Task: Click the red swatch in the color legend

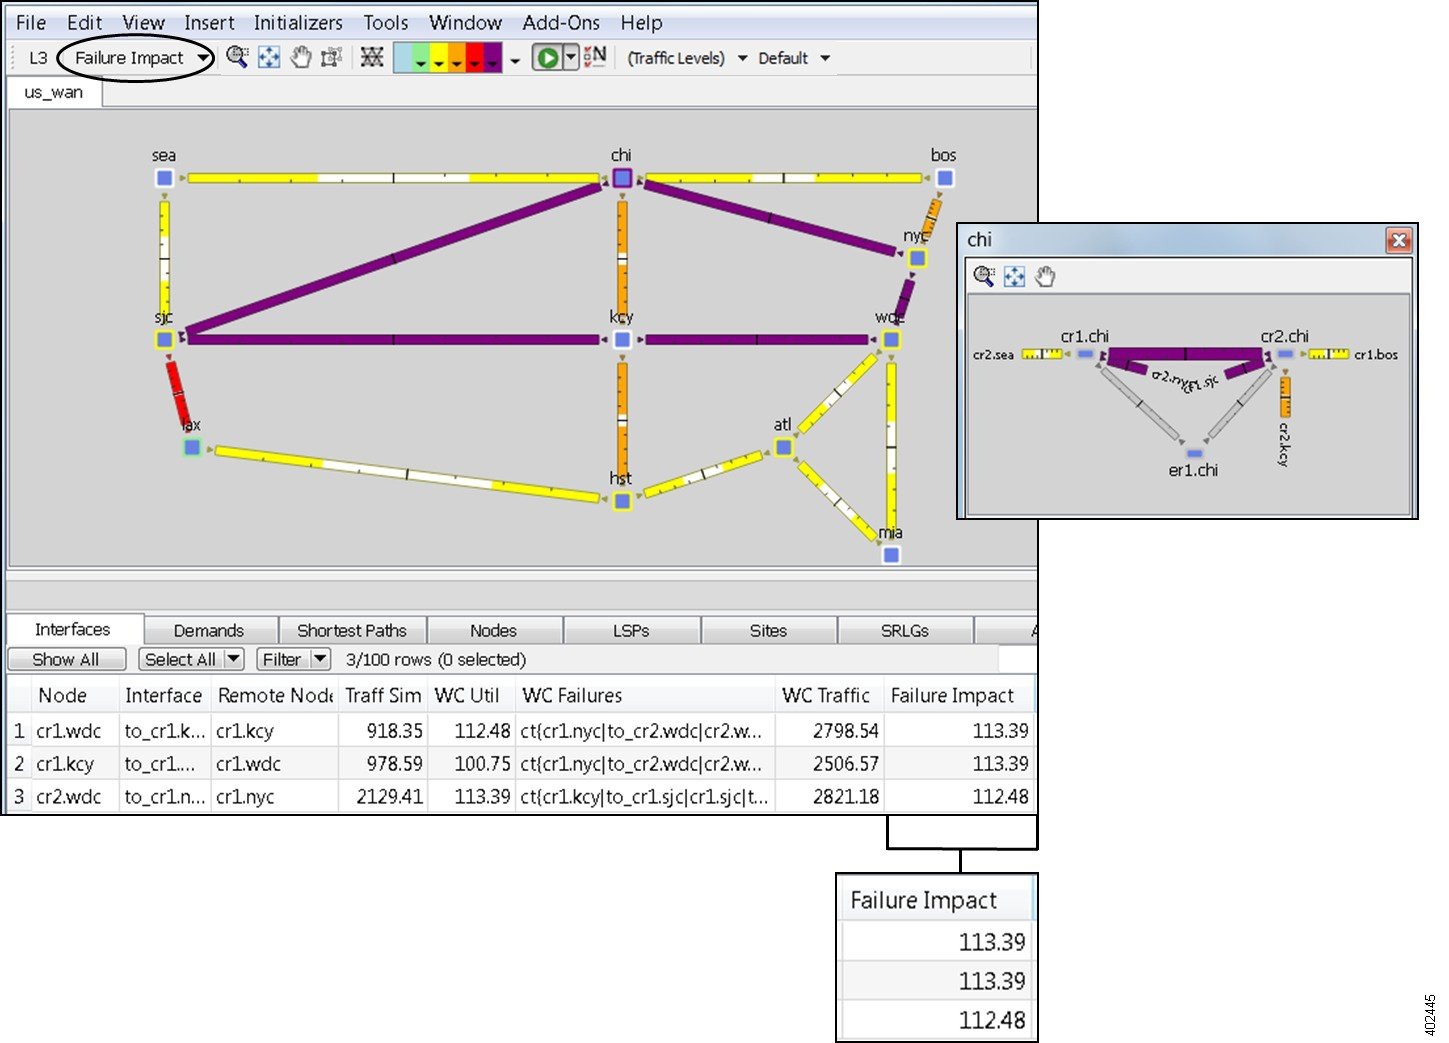Action: [x=475, y=57]
